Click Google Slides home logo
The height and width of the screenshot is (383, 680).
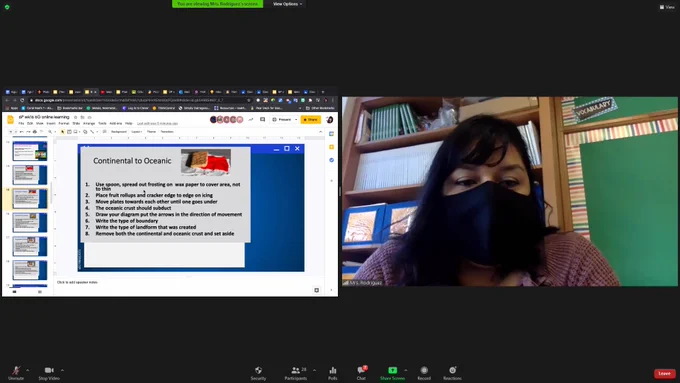click(x=11, y=120)
